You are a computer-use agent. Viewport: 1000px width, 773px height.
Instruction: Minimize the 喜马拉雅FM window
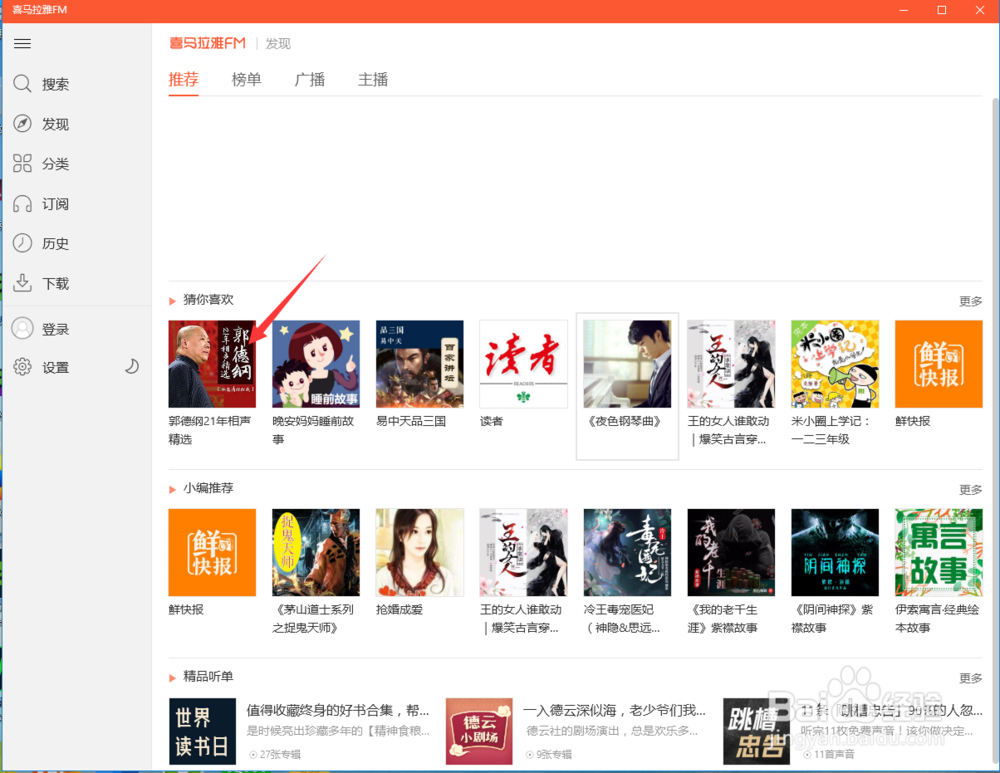click(903, 10)
